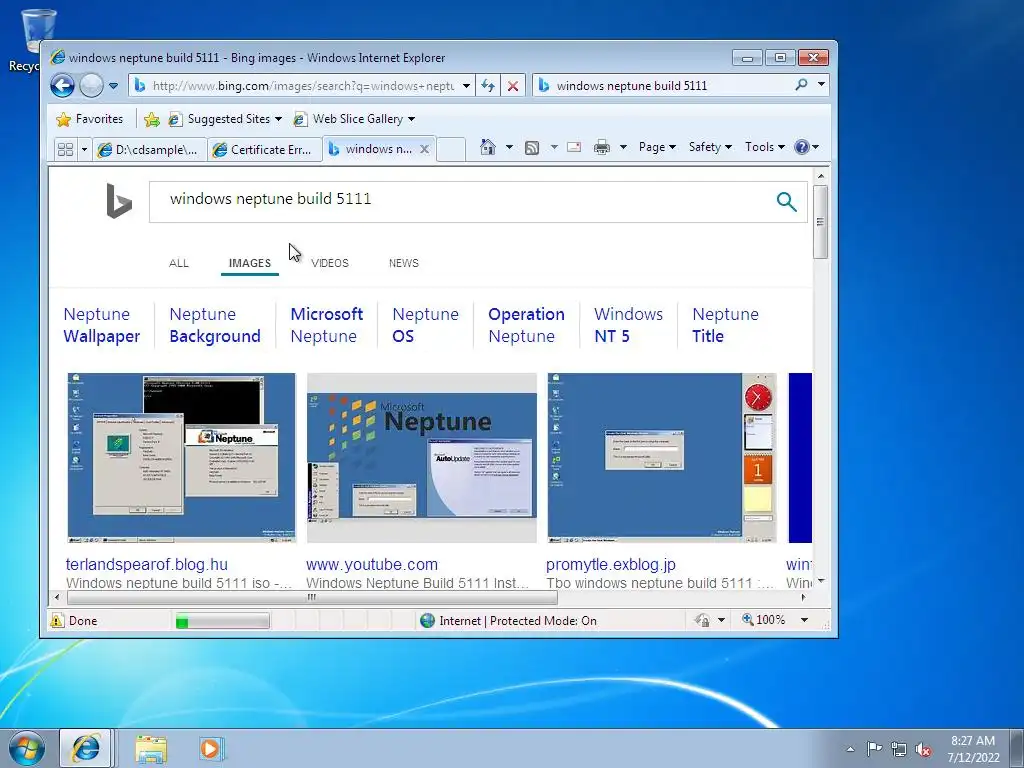1024x768 pixels.
Task: Click the Bing logo on the page
Action: point(120,201)
